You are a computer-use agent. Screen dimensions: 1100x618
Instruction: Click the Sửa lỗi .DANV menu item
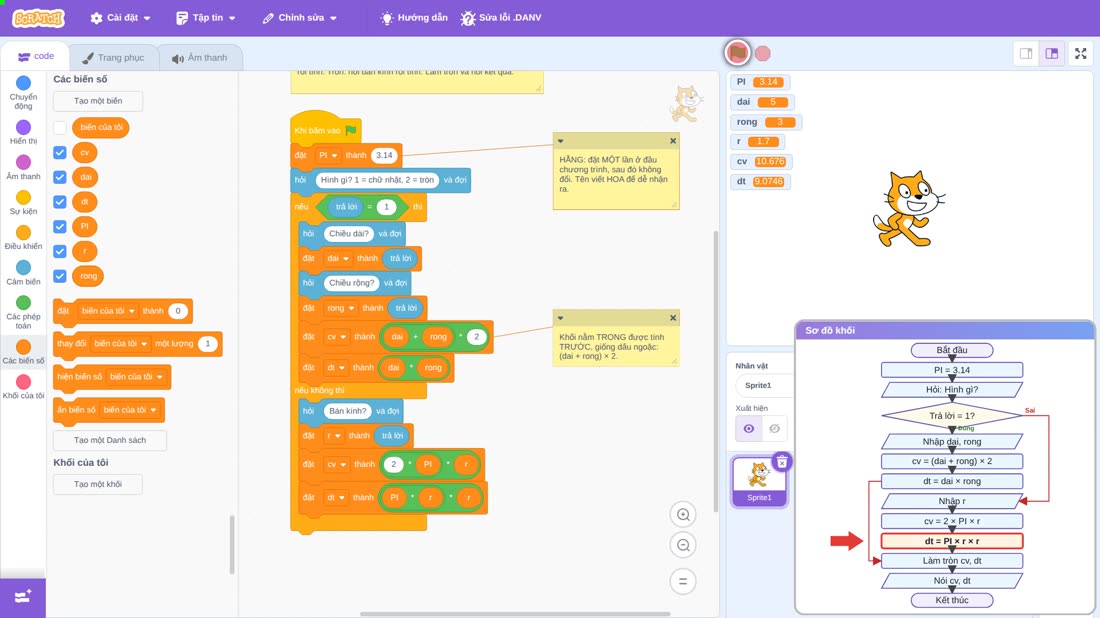click(x=501, y=18)
